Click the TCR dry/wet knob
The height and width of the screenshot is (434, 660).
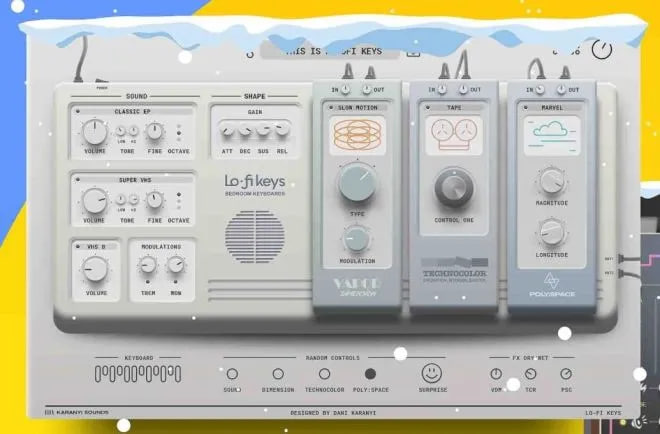pyautogui.click(x=530, y=373)
